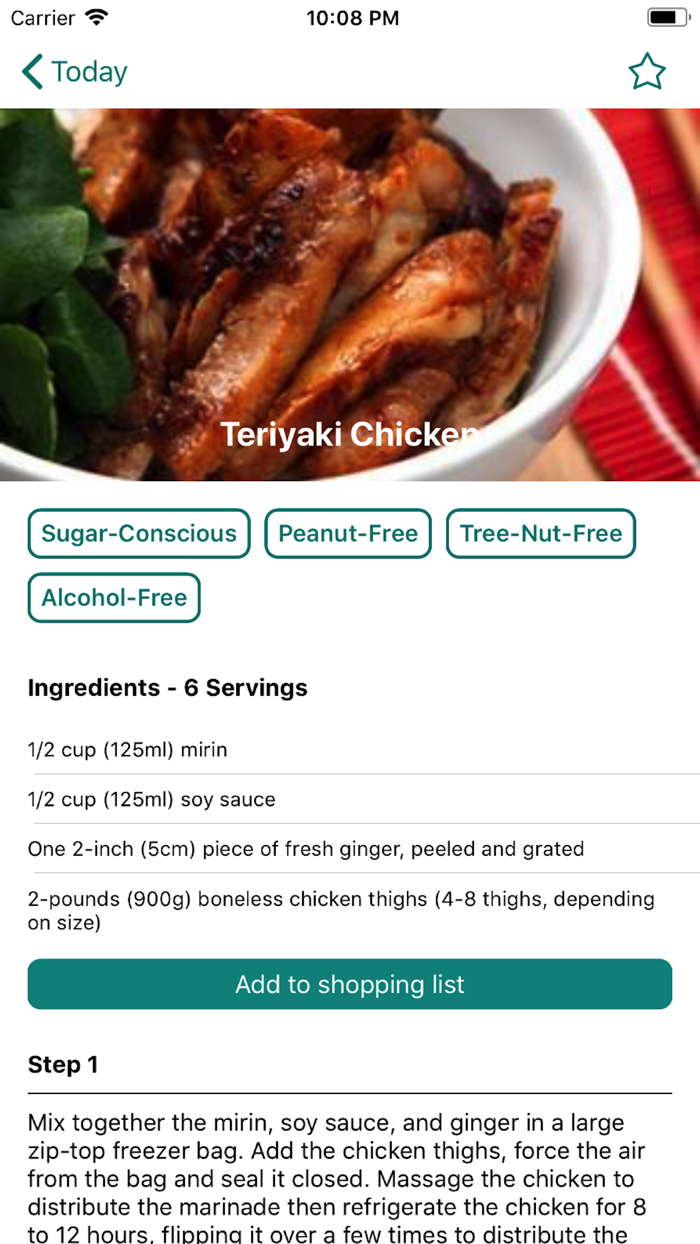The image size is (700, 1244).
Task: Tap the battery indicator in the status bar
Action: click(x=665, y=16)
